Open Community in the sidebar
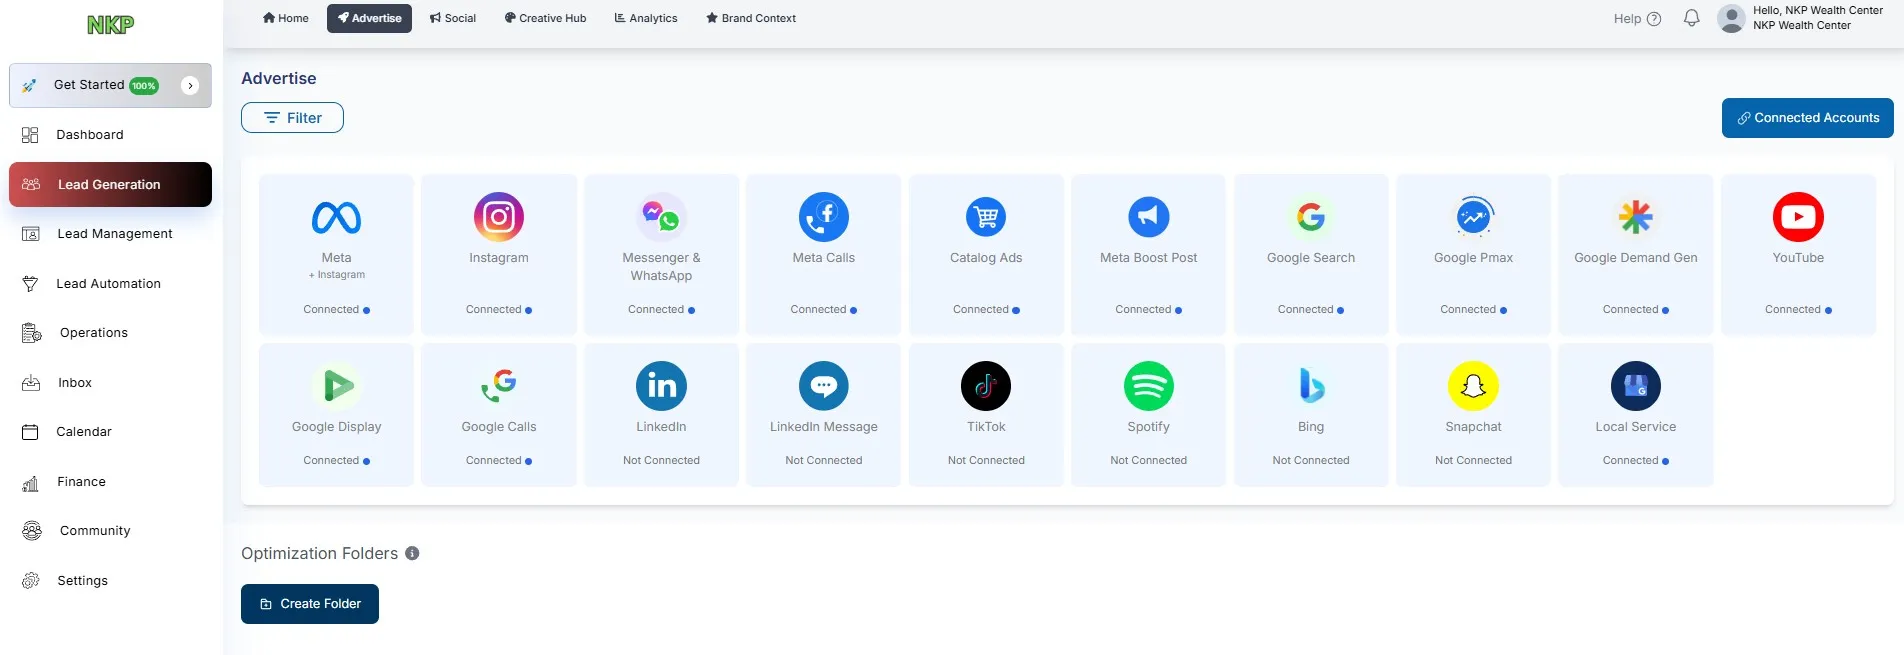The image size is (1904, 655). point(110,531)
